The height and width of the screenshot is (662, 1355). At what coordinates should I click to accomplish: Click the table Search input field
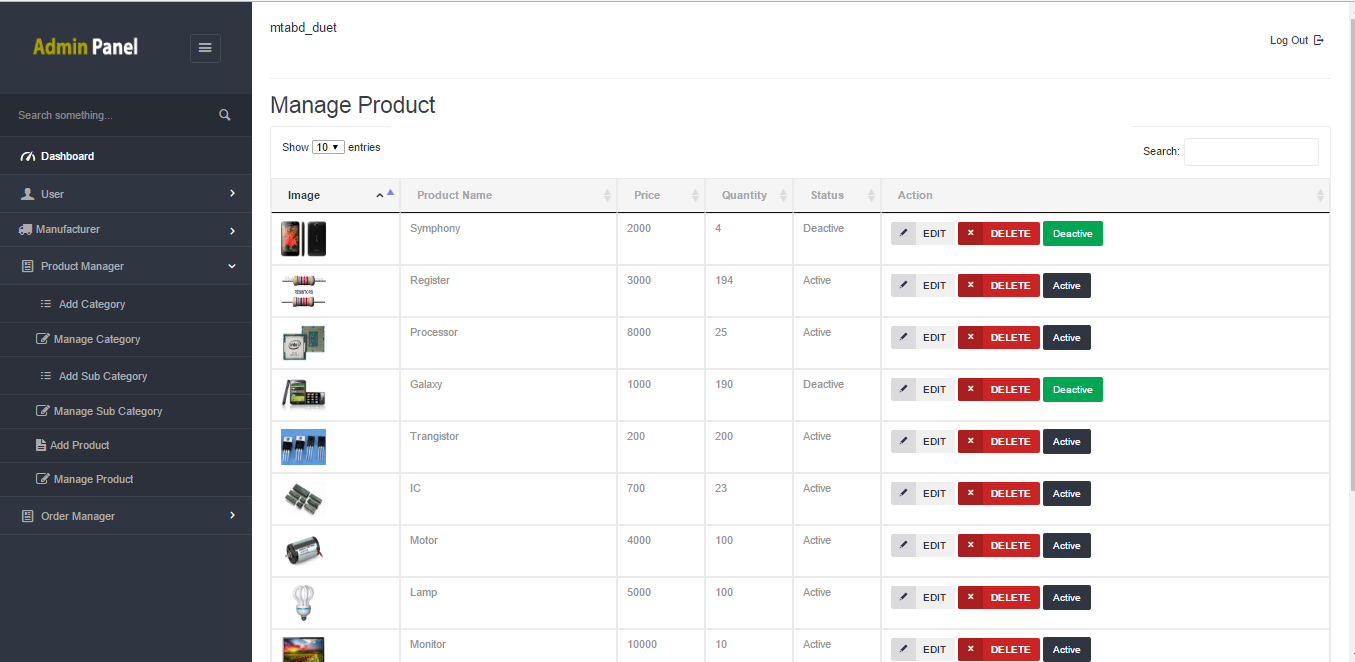click(x=1250, y=152)
